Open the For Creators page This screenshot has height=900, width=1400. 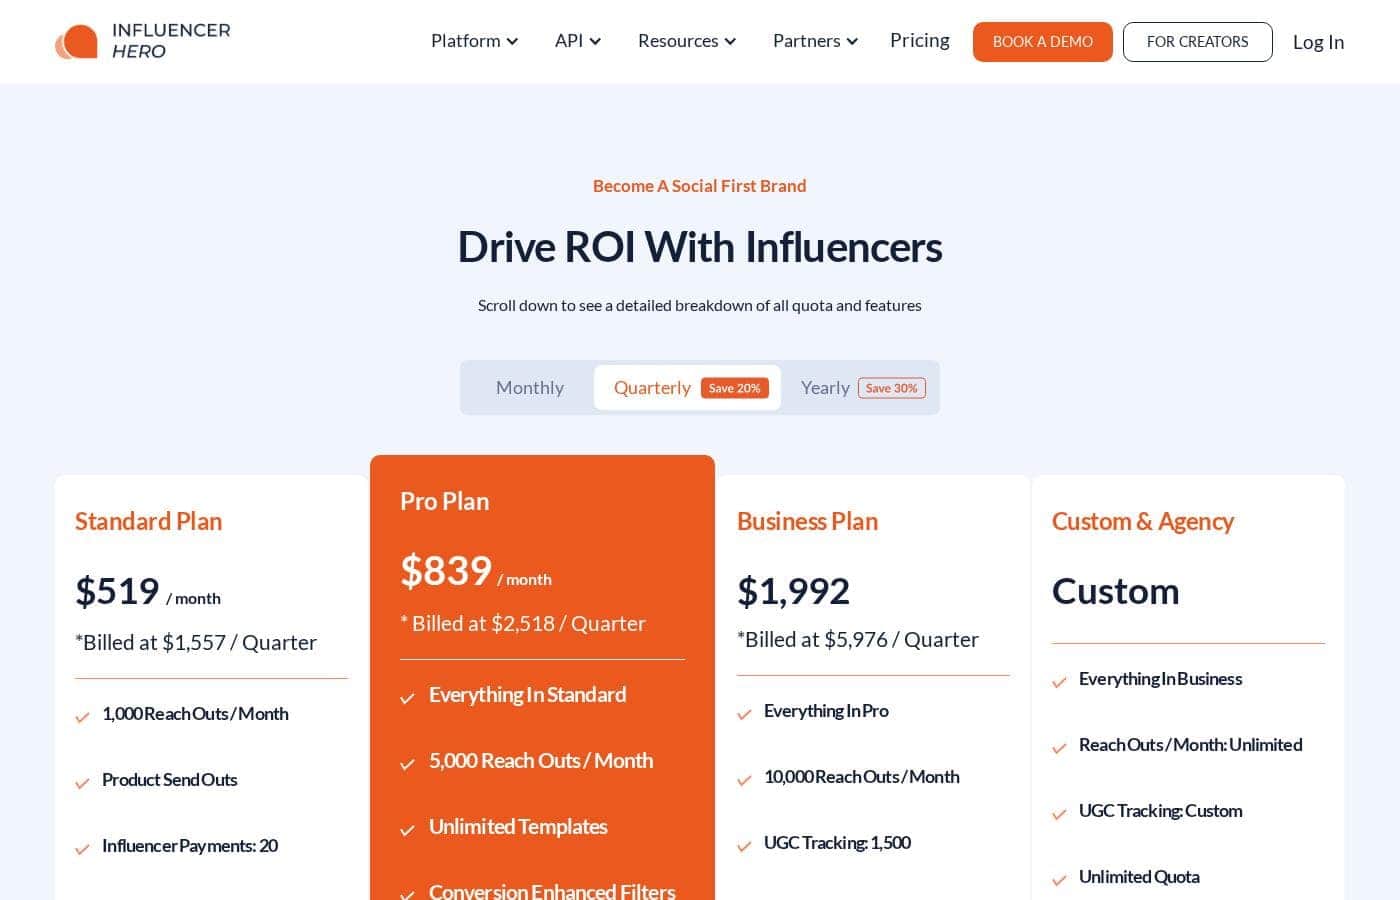[1198, 42]
